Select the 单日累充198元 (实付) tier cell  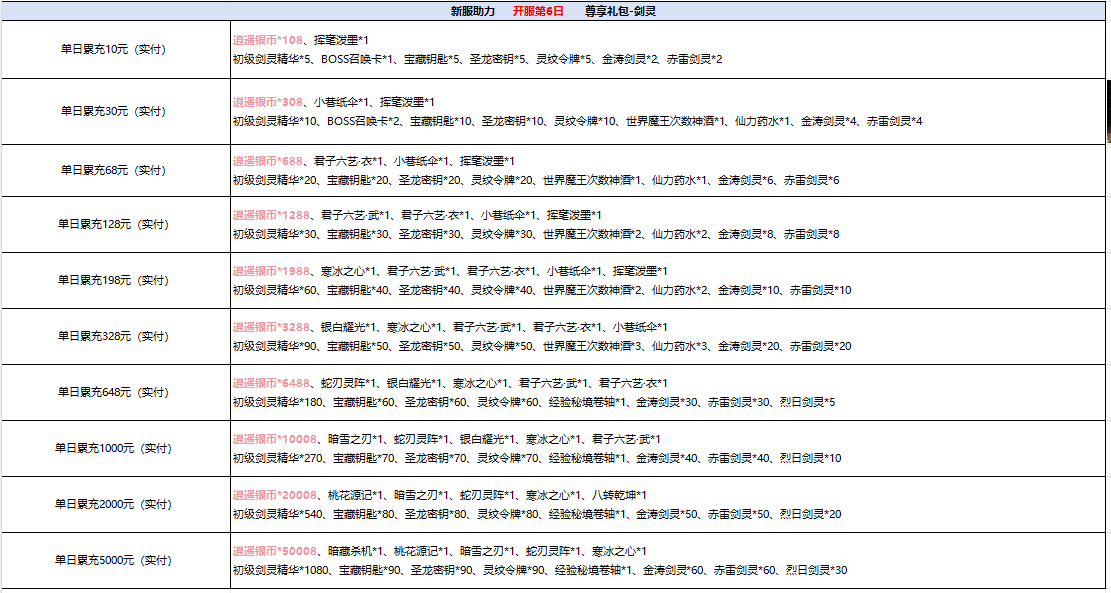point(113,281)
